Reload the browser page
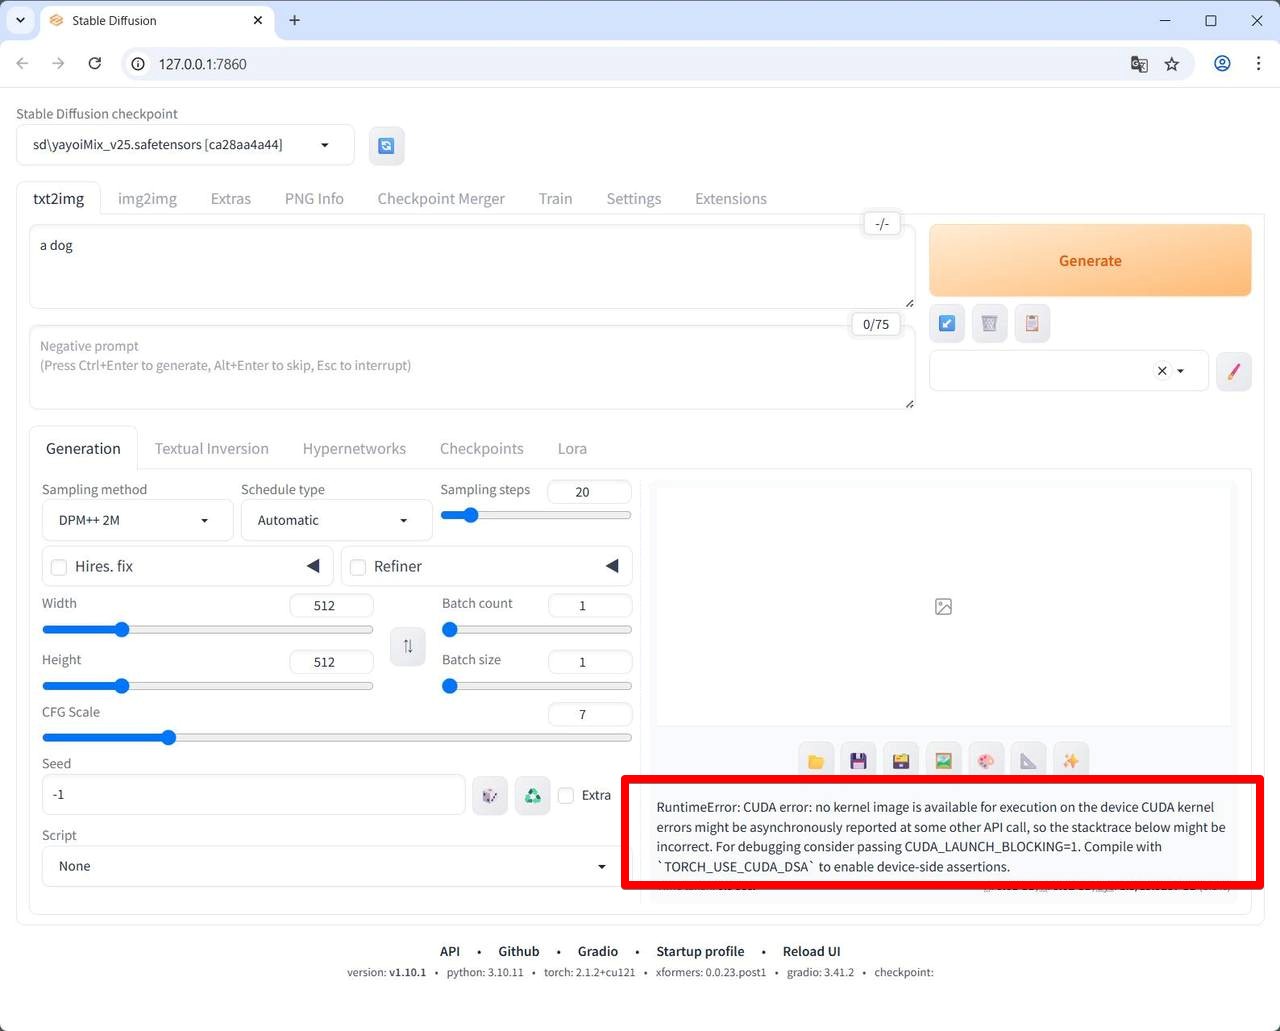This screenshot has width=1280, height=1031. click(95, 63)
